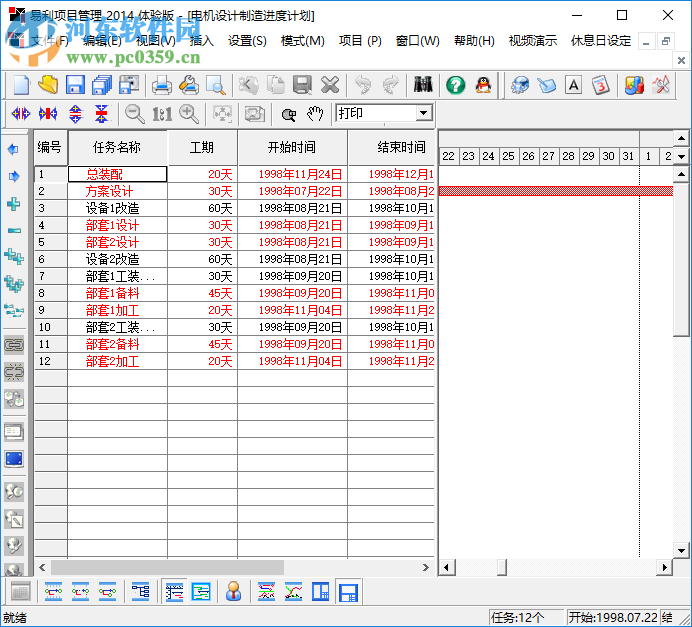Click status bar text 任务:12个
This screenshot has height=627, width=692.
[517, 617]
